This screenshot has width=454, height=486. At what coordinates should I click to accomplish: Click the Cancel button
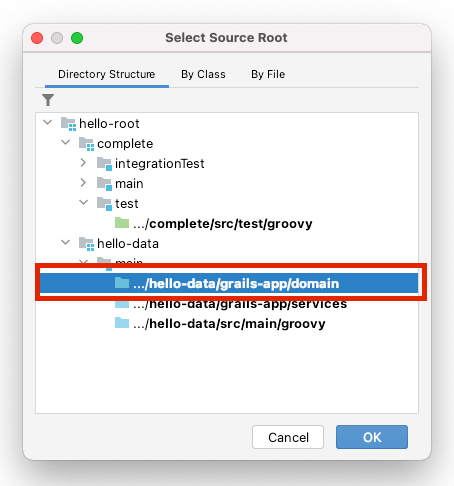tap(288, 437)
